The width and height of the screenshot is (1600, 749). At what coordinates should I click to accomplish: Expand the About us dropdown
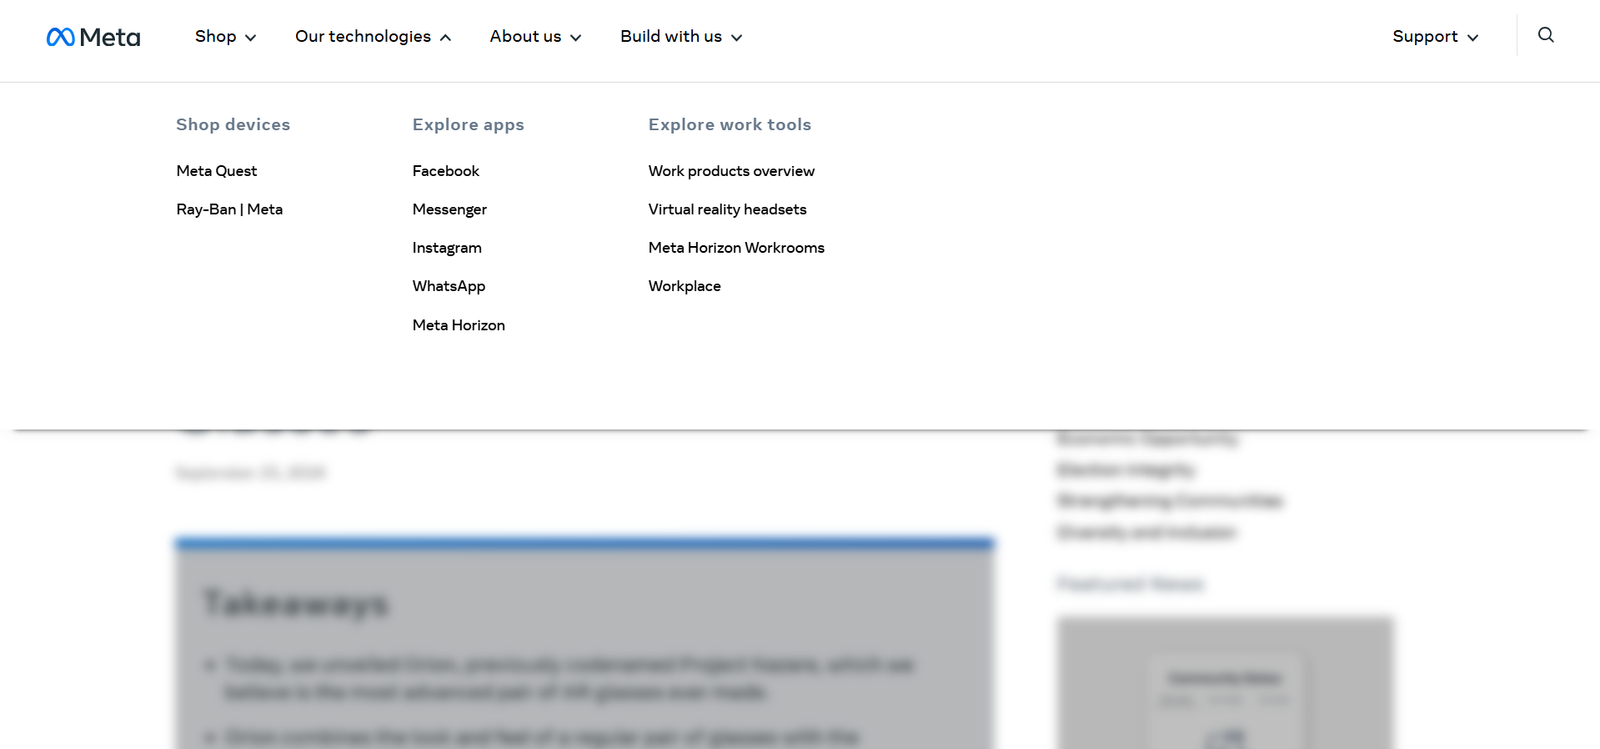pos(535,37)
